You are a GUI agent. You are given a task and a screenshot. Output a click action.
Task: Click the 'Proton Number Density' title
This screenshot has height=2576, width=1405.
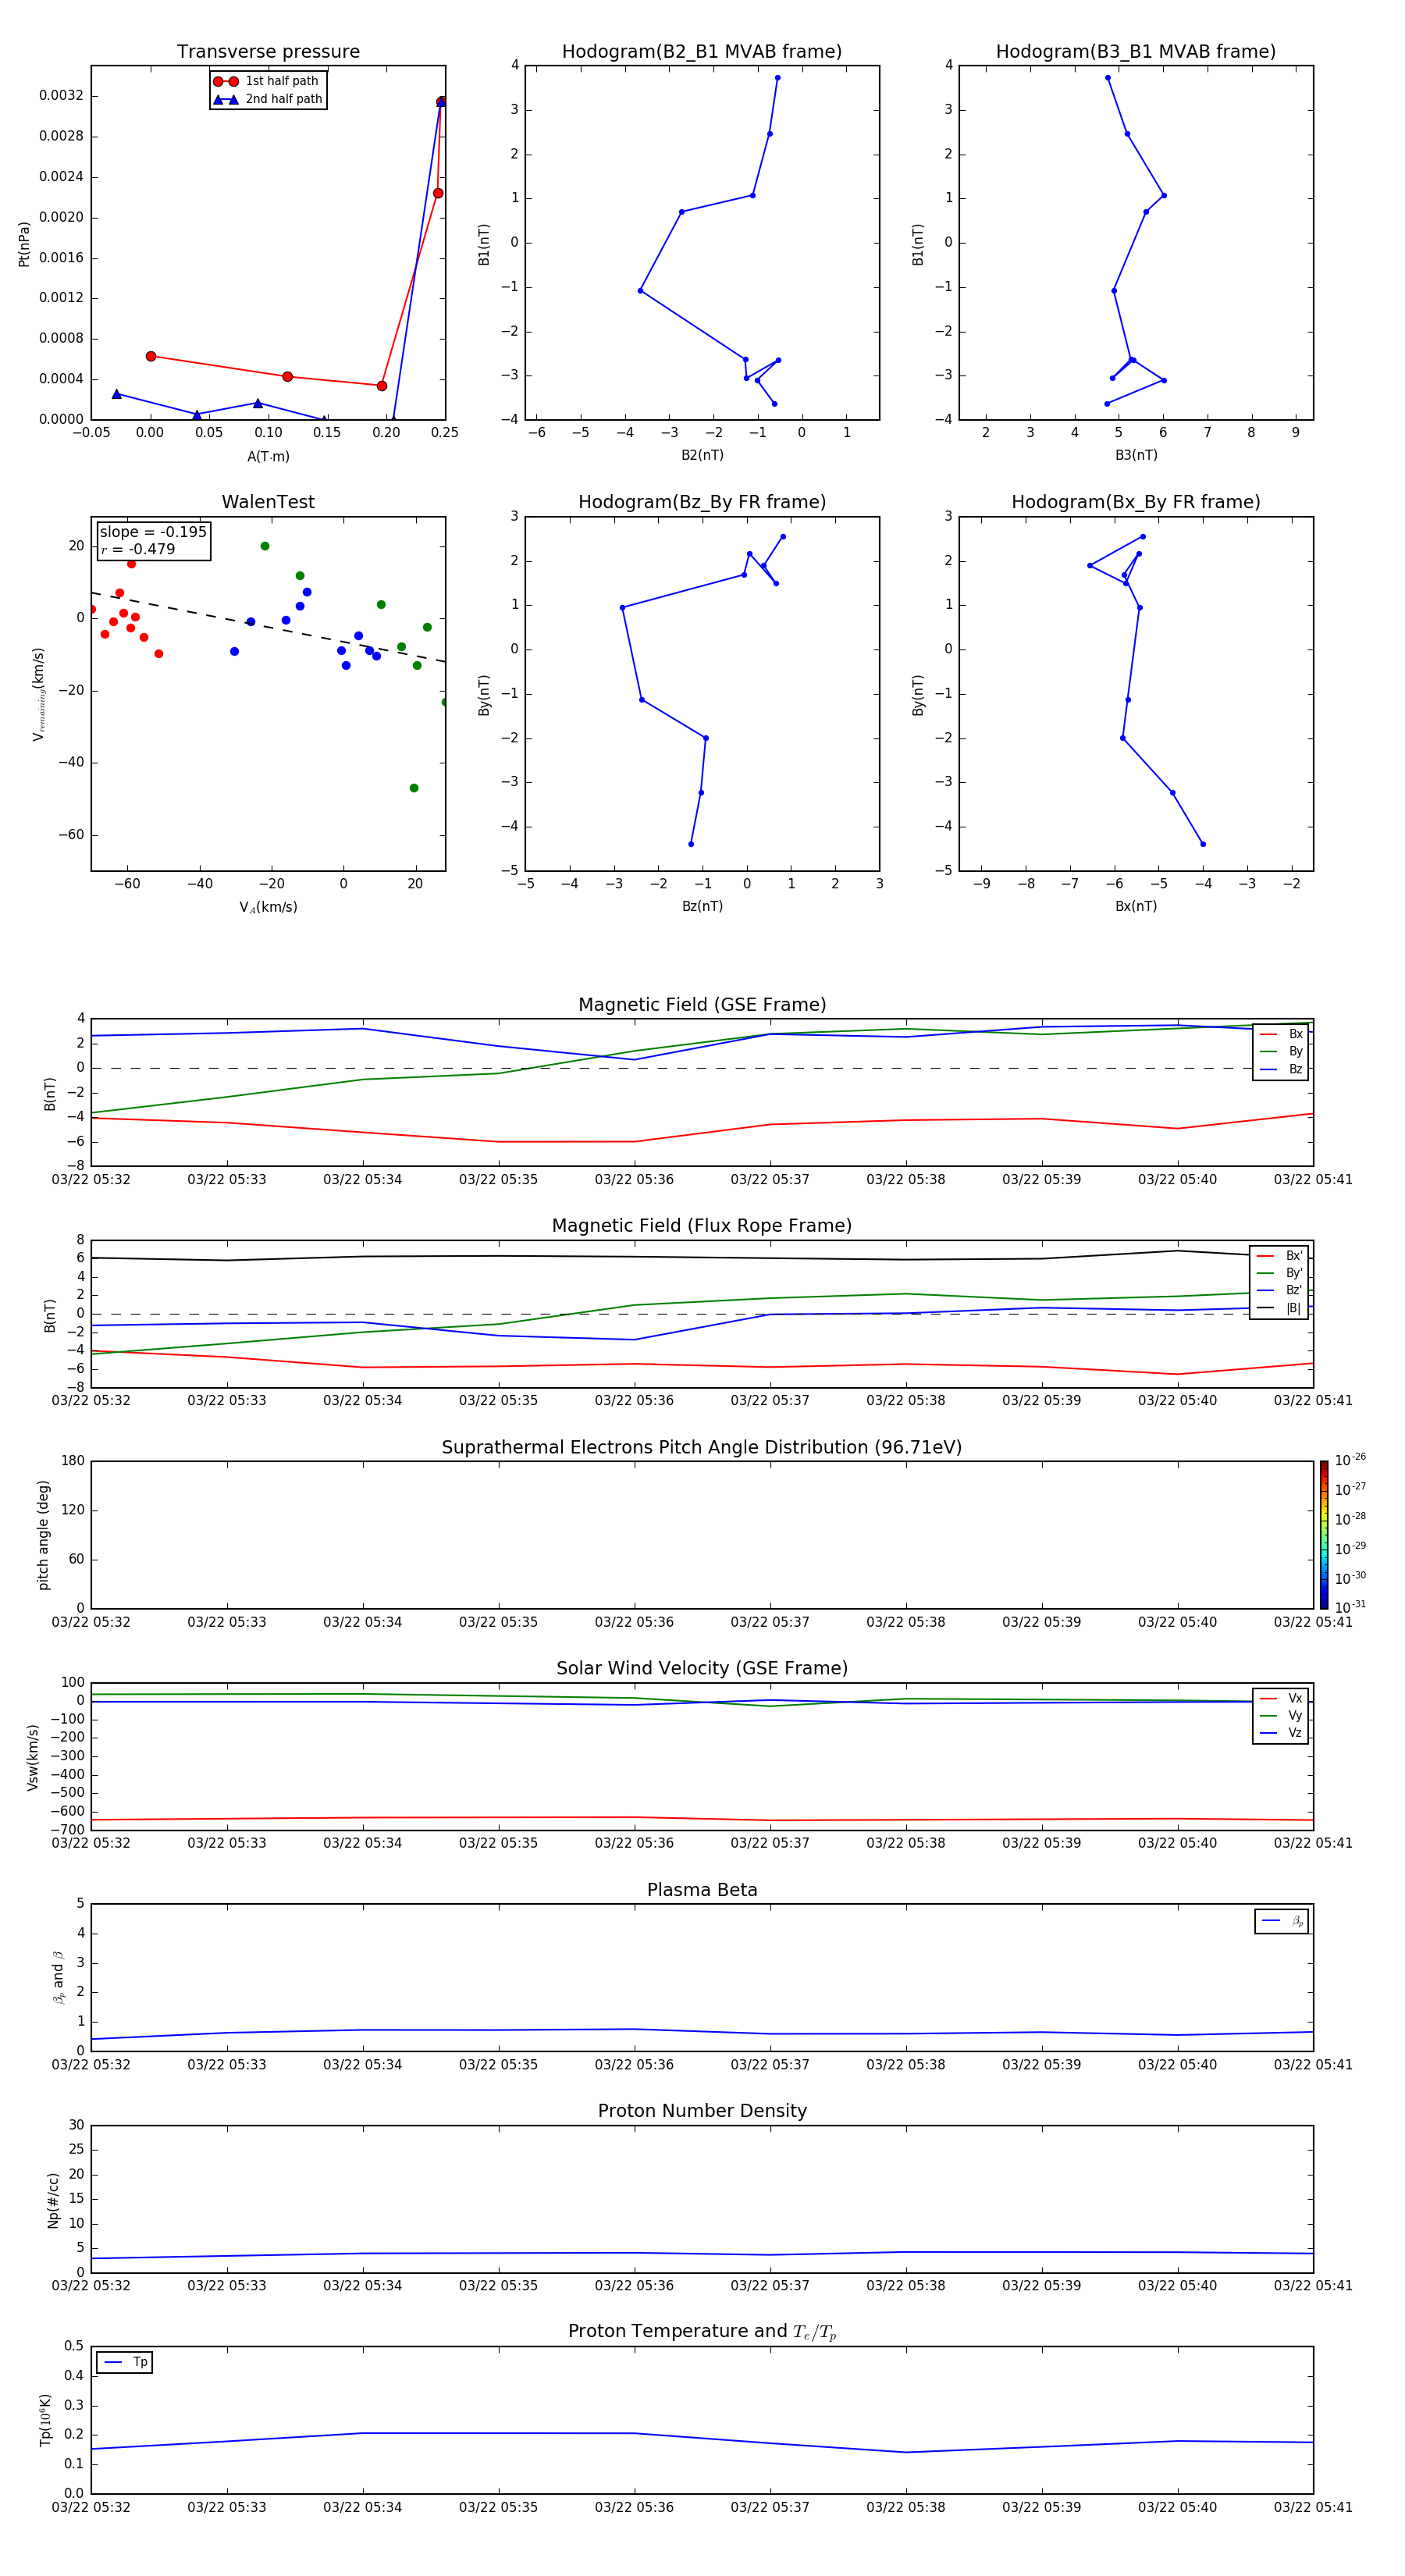tap(702, 2111)
